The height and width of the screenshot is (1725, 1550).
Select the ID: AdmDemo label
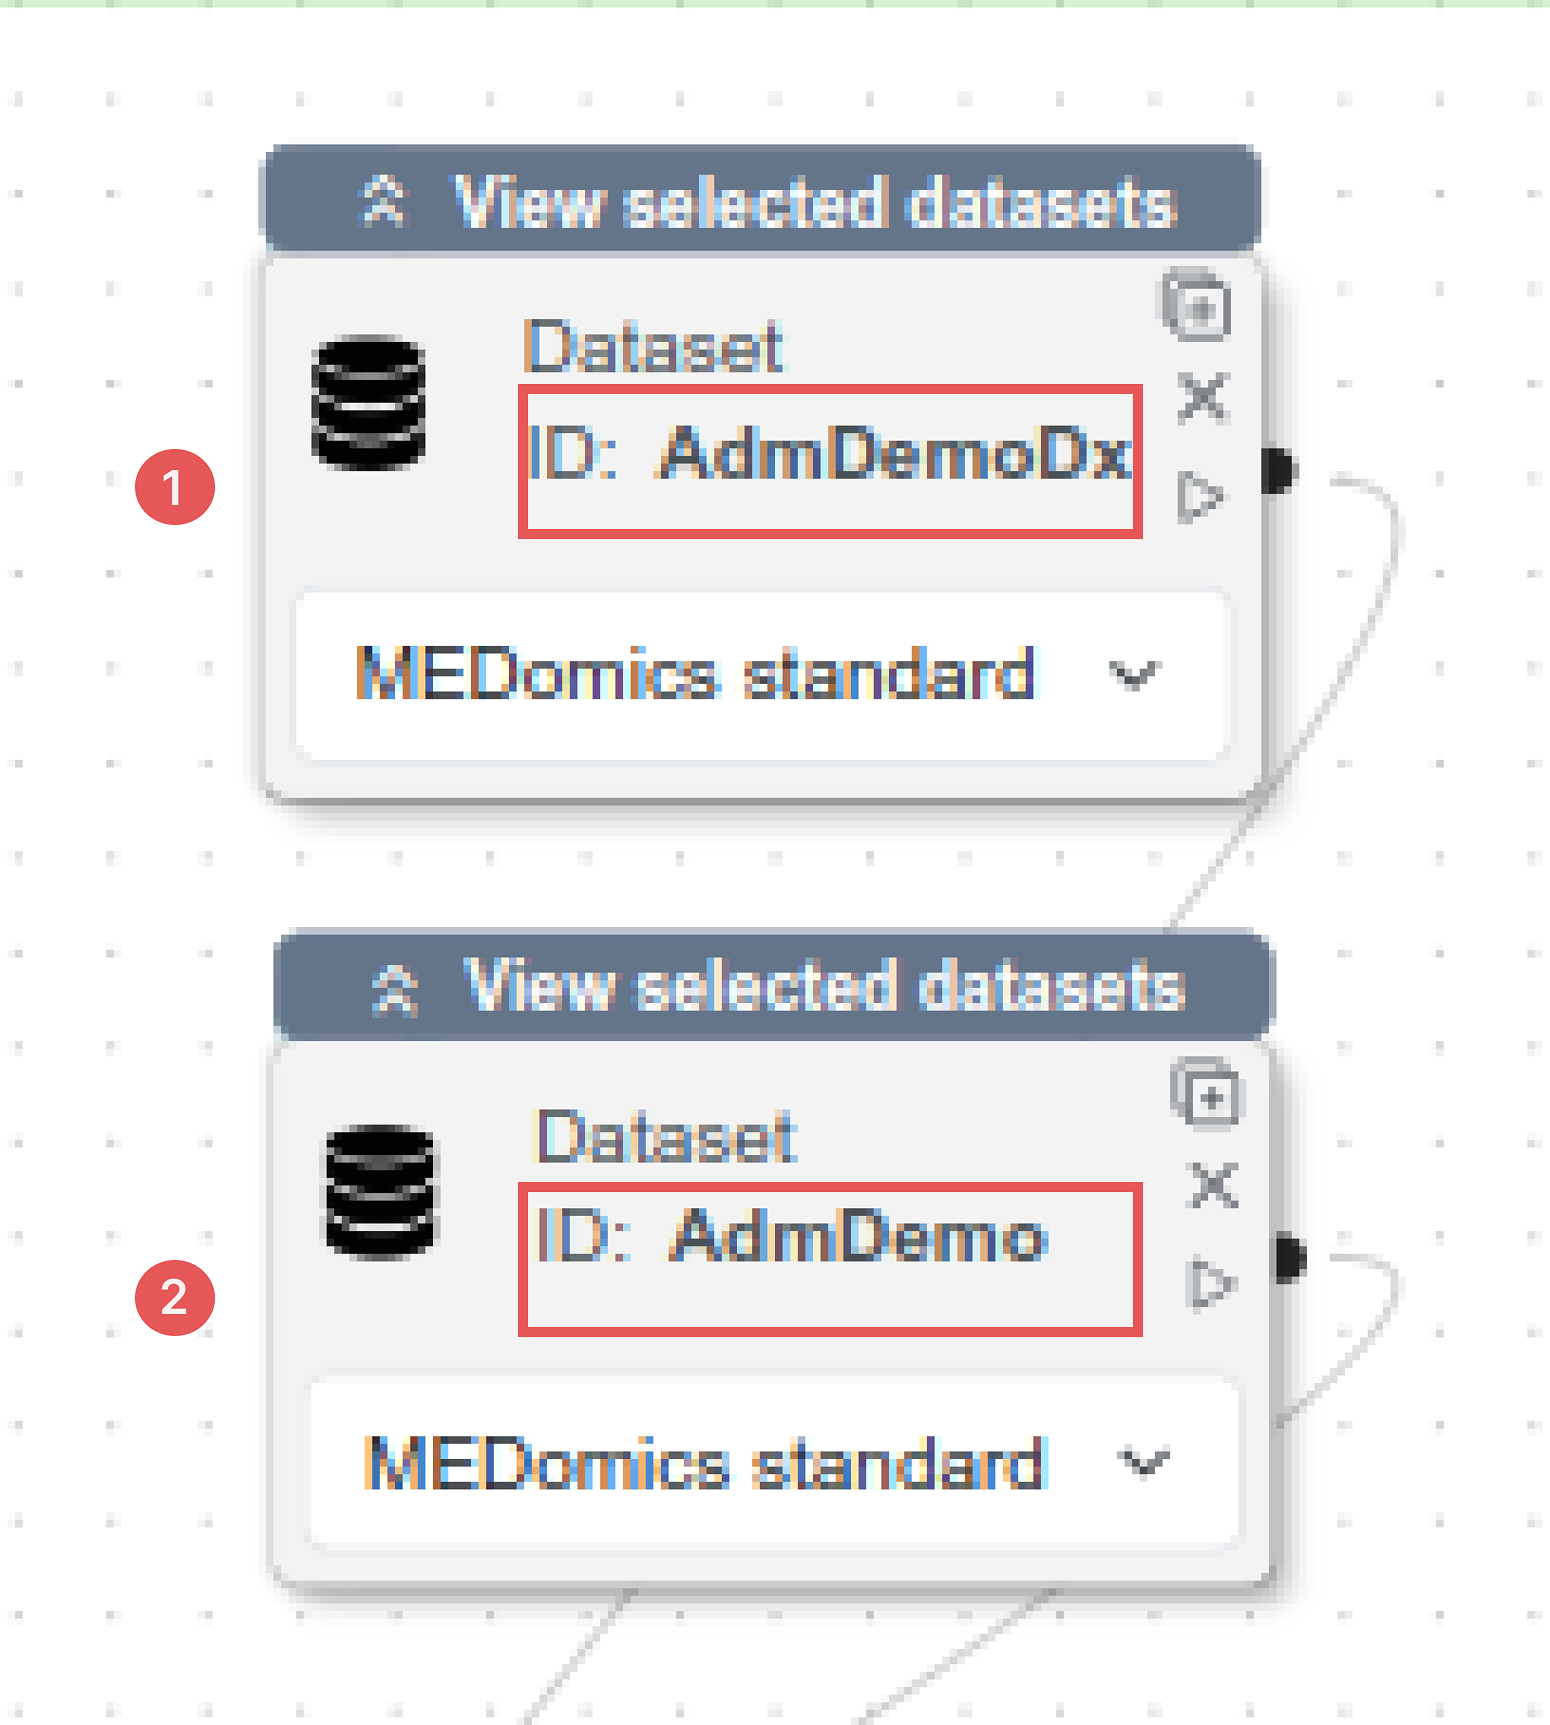pos(792,1238)
